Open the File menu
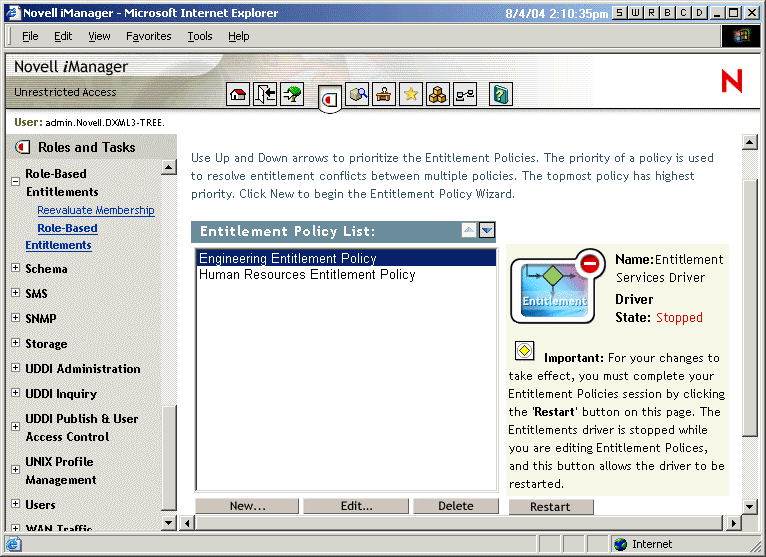This screenshot has width=766, height=557. click(30, 36)
